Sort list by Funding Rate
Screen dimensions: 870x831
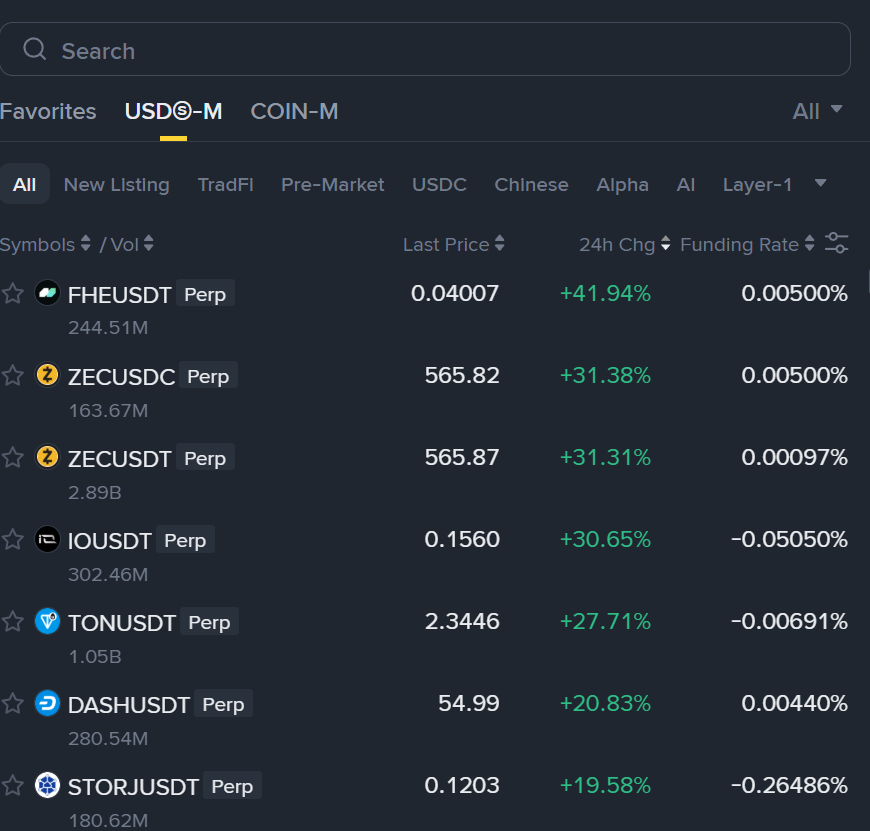(747, 244)
